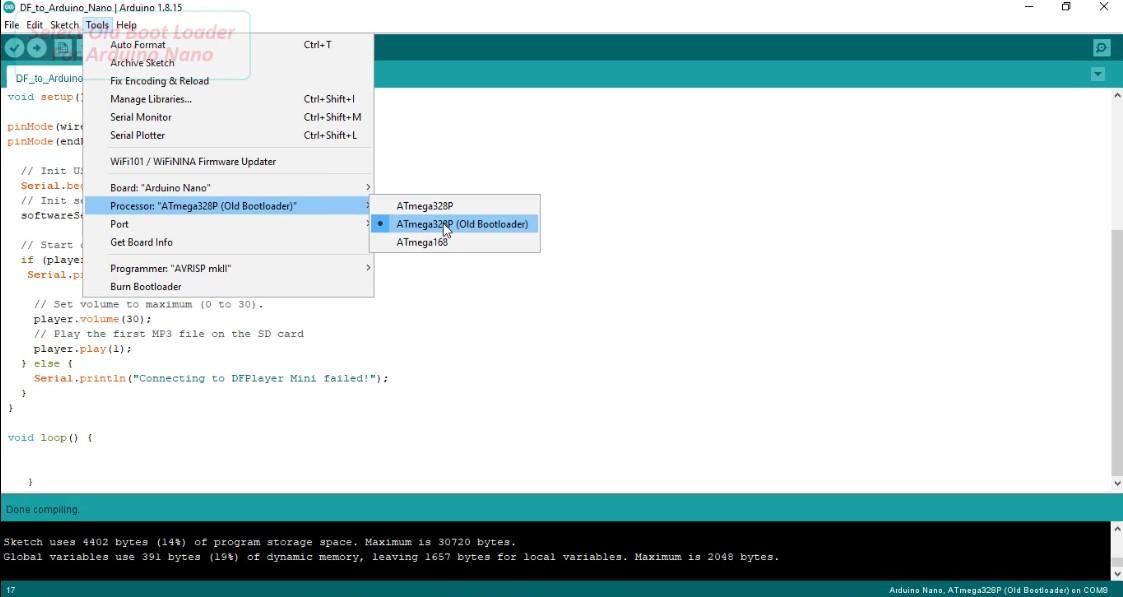Choose Auto Format from Tools menu
The image size is (1123, 597).
tap(228, 44)
